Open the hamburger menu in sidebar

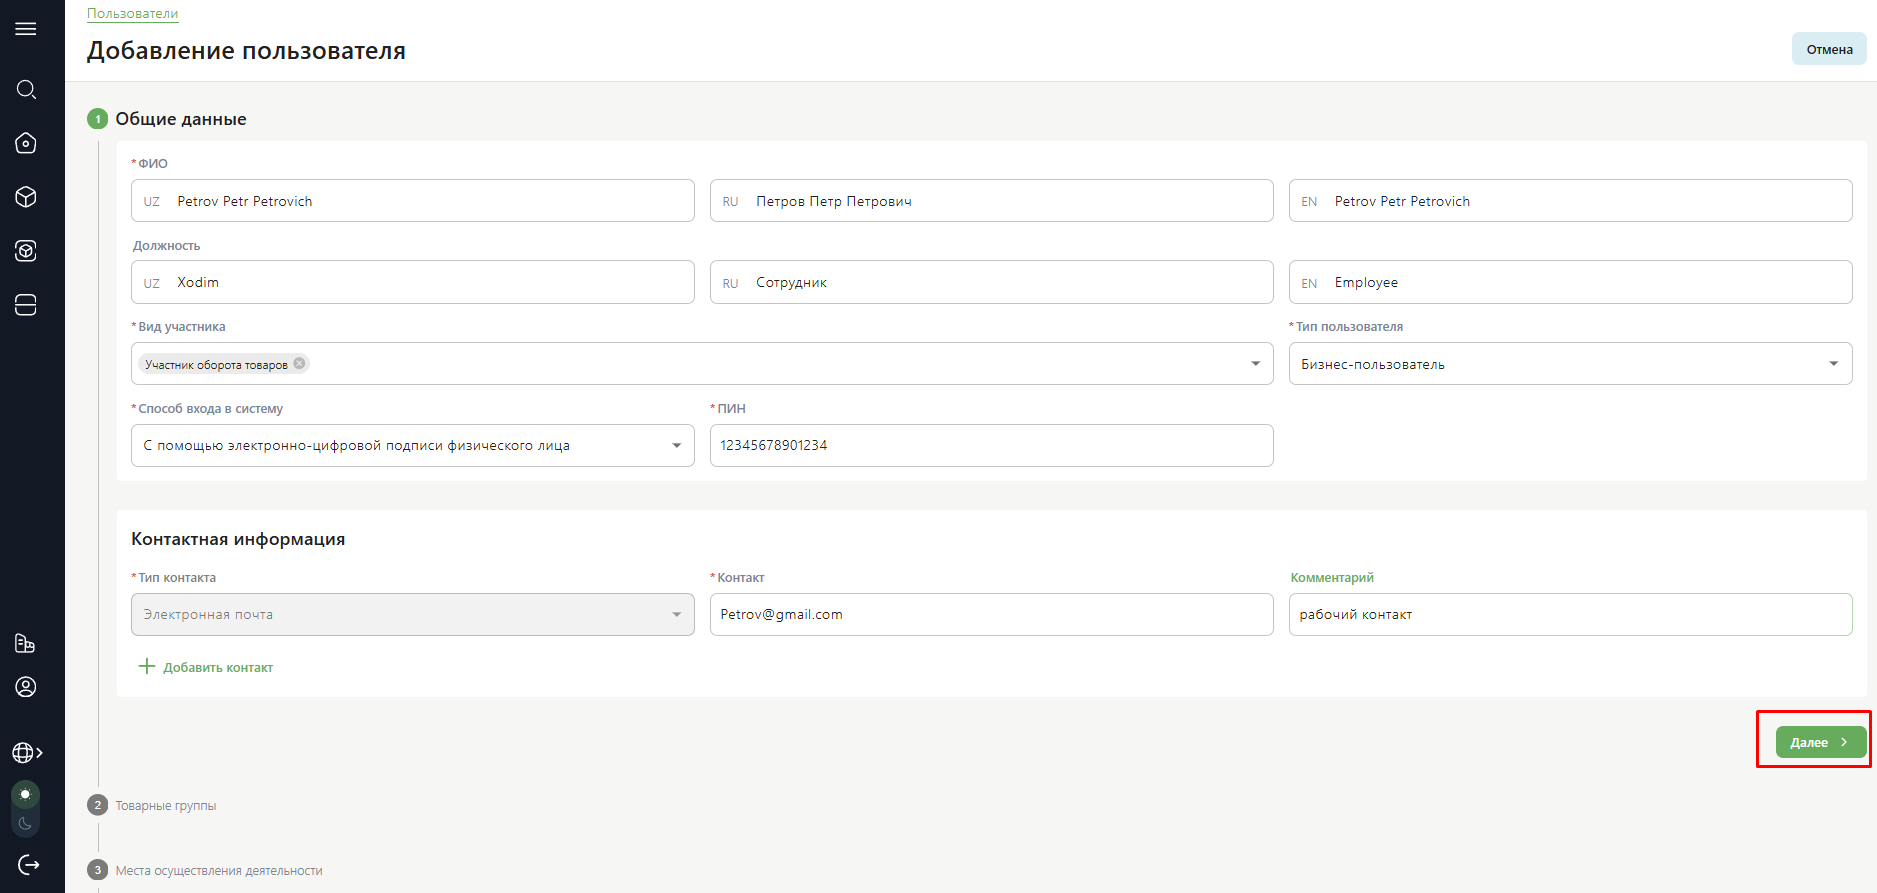tap(26, 29)
